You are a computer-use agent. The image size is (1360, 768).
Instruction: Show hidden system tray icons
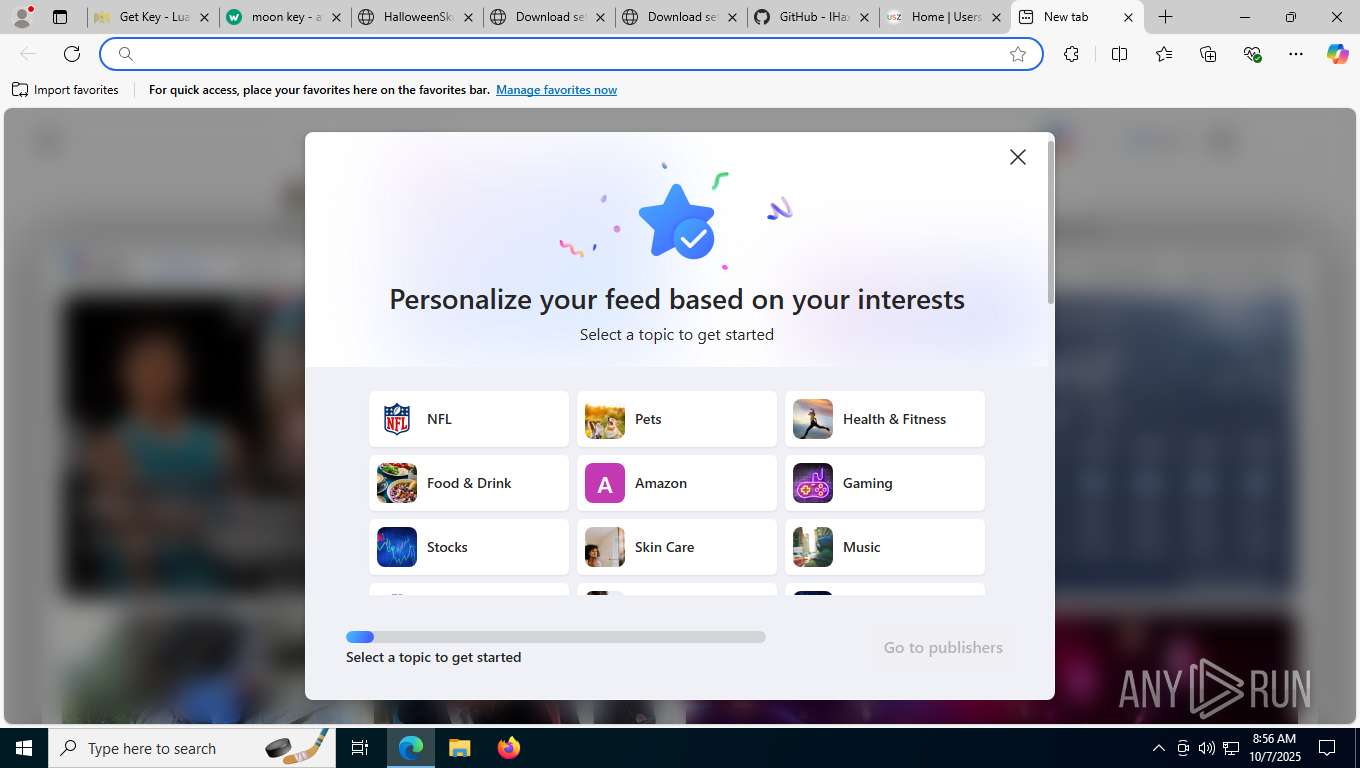coord(1159,748)
